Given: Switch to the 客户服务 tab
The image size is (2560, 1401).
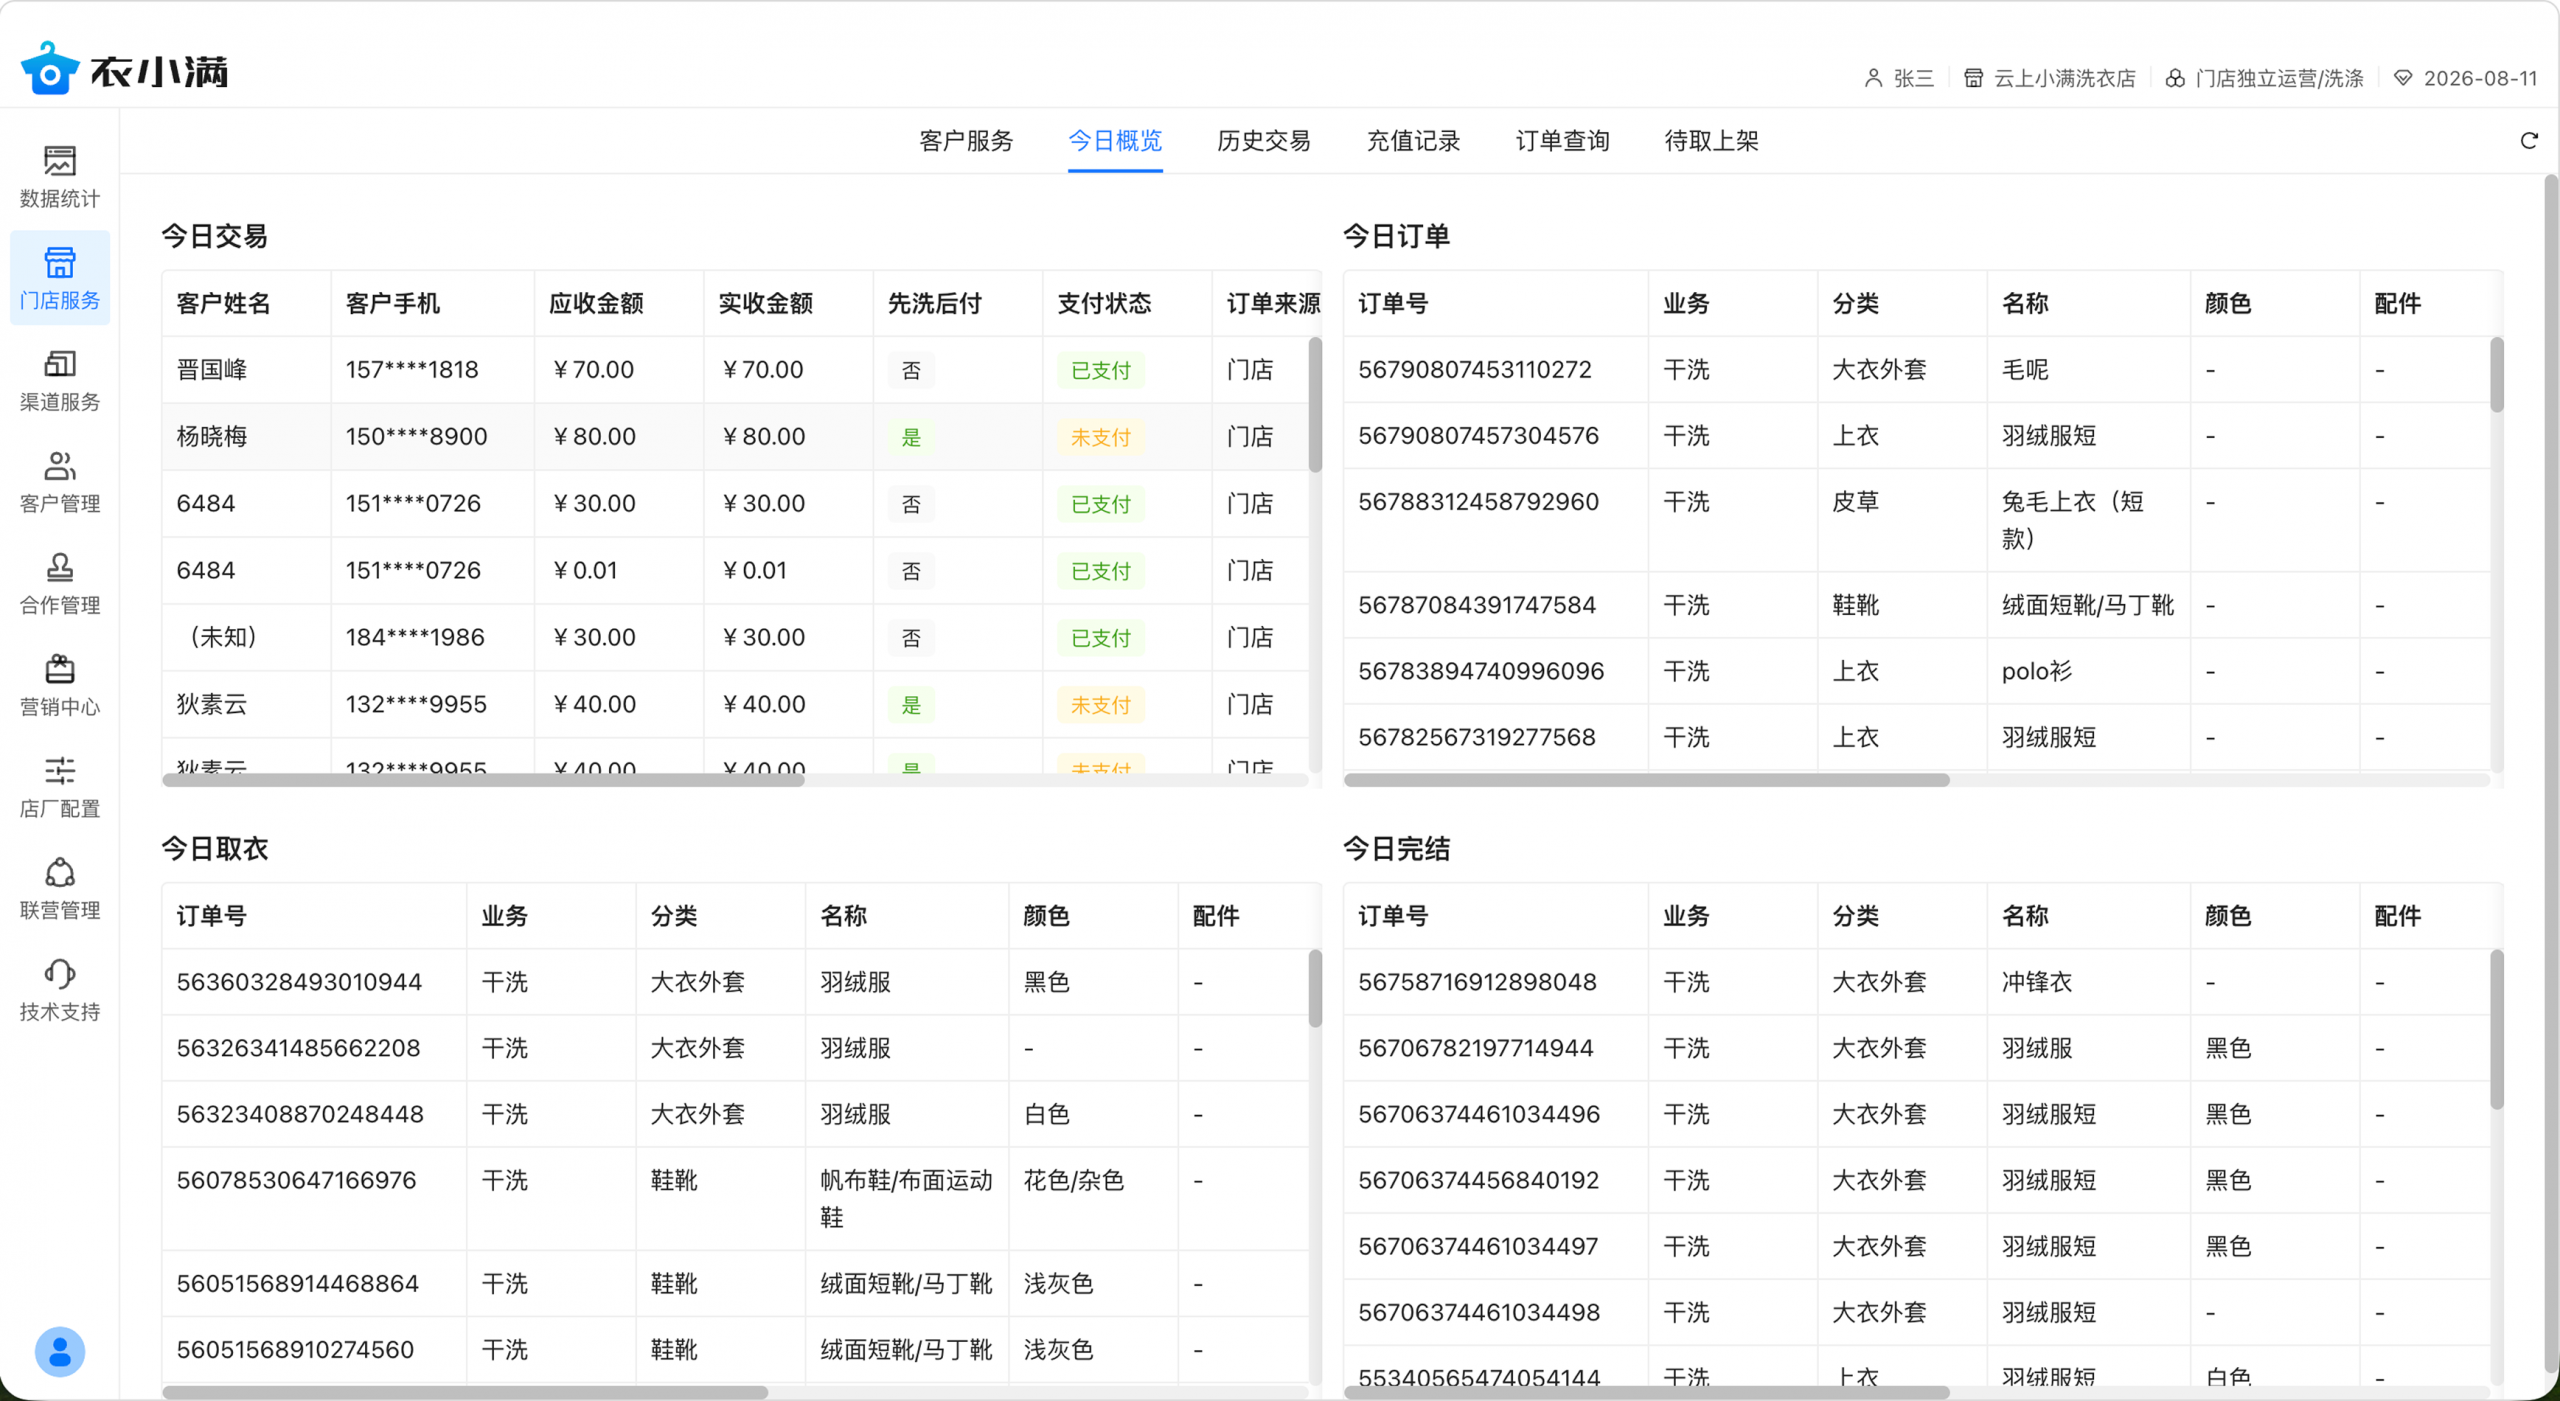Looking at the screenshot, I should [965, 141].
